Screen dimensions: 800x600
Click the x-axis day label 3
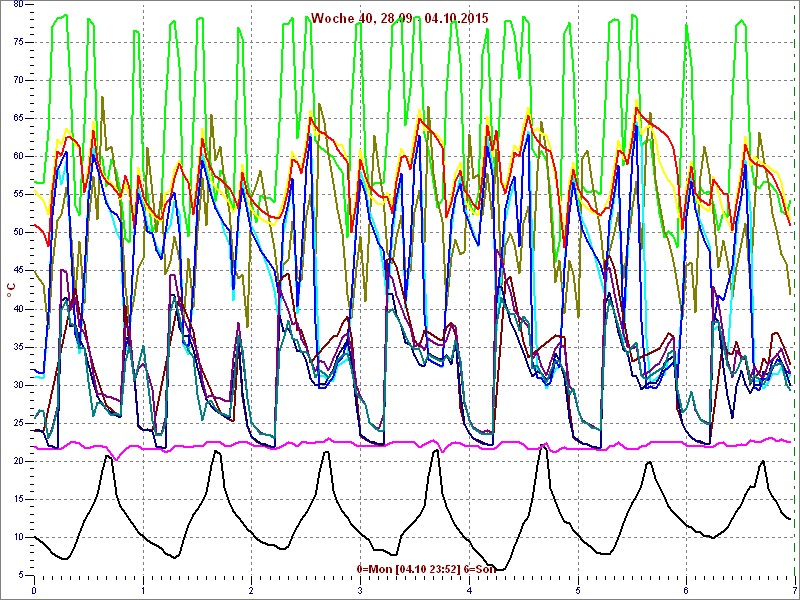click(x=360, y=591)
